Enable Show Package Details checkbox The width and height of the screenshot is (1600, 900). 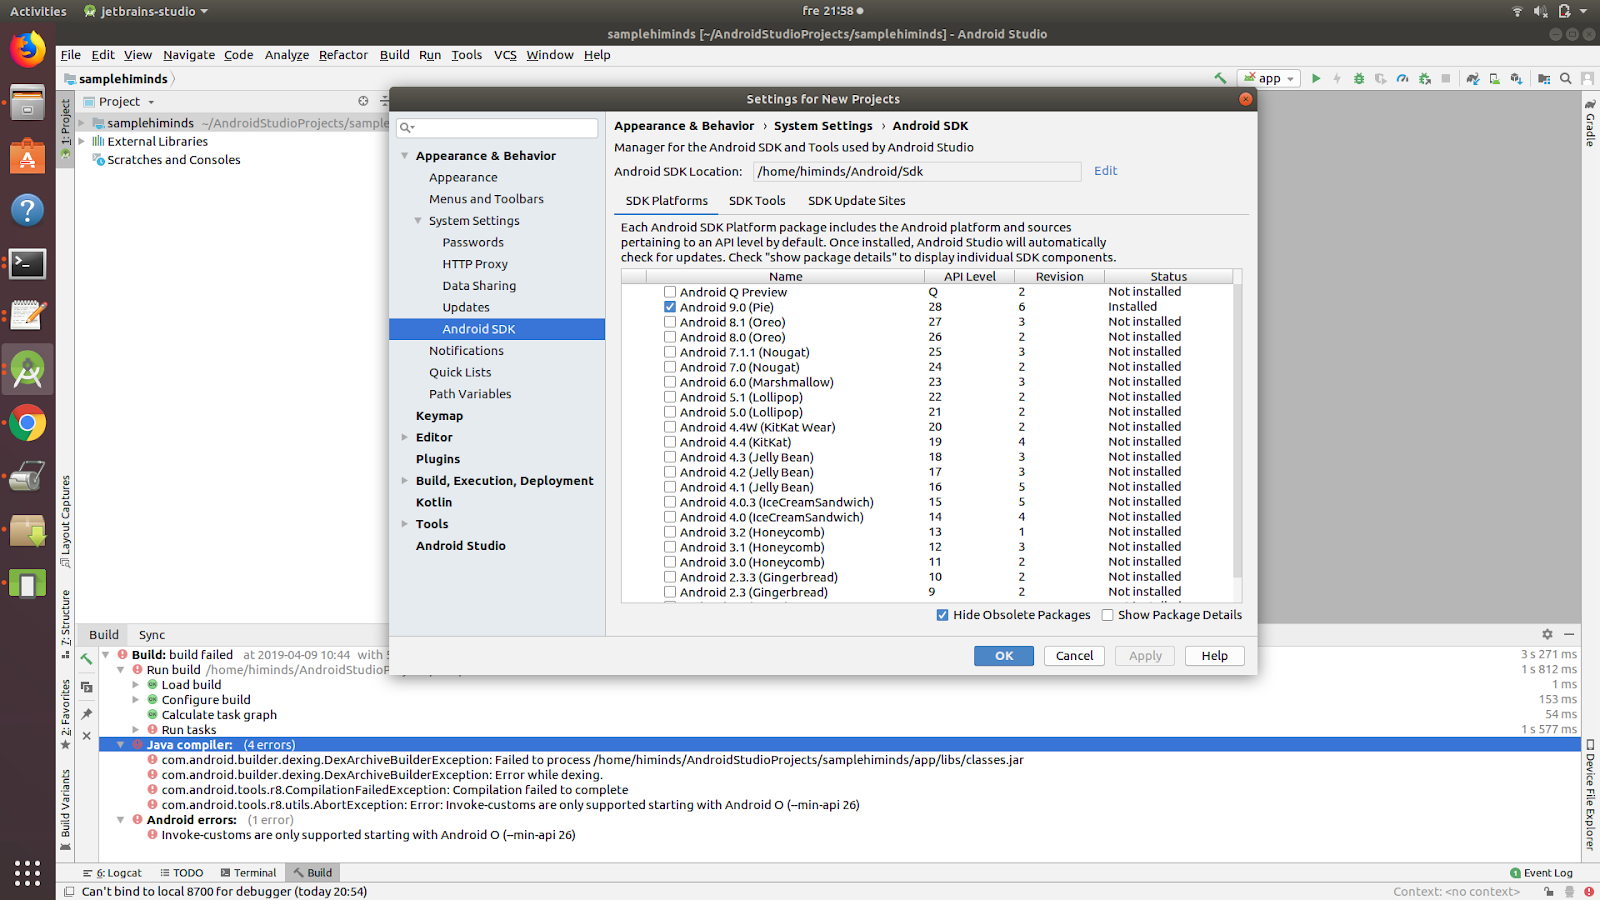tap(1107, 615)
